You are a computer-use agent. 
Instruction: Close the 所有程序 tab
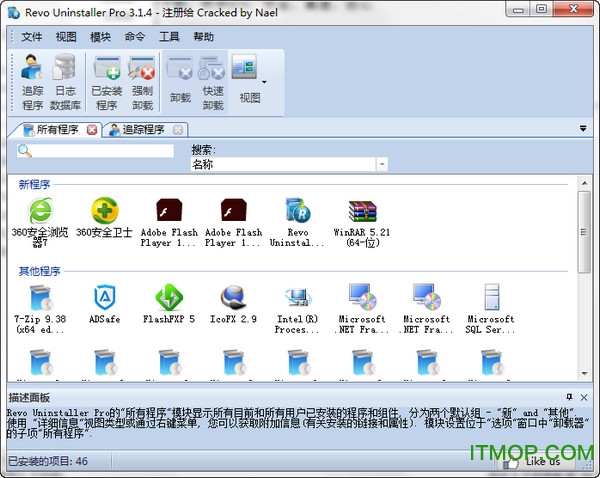click(x=92, y=130)
